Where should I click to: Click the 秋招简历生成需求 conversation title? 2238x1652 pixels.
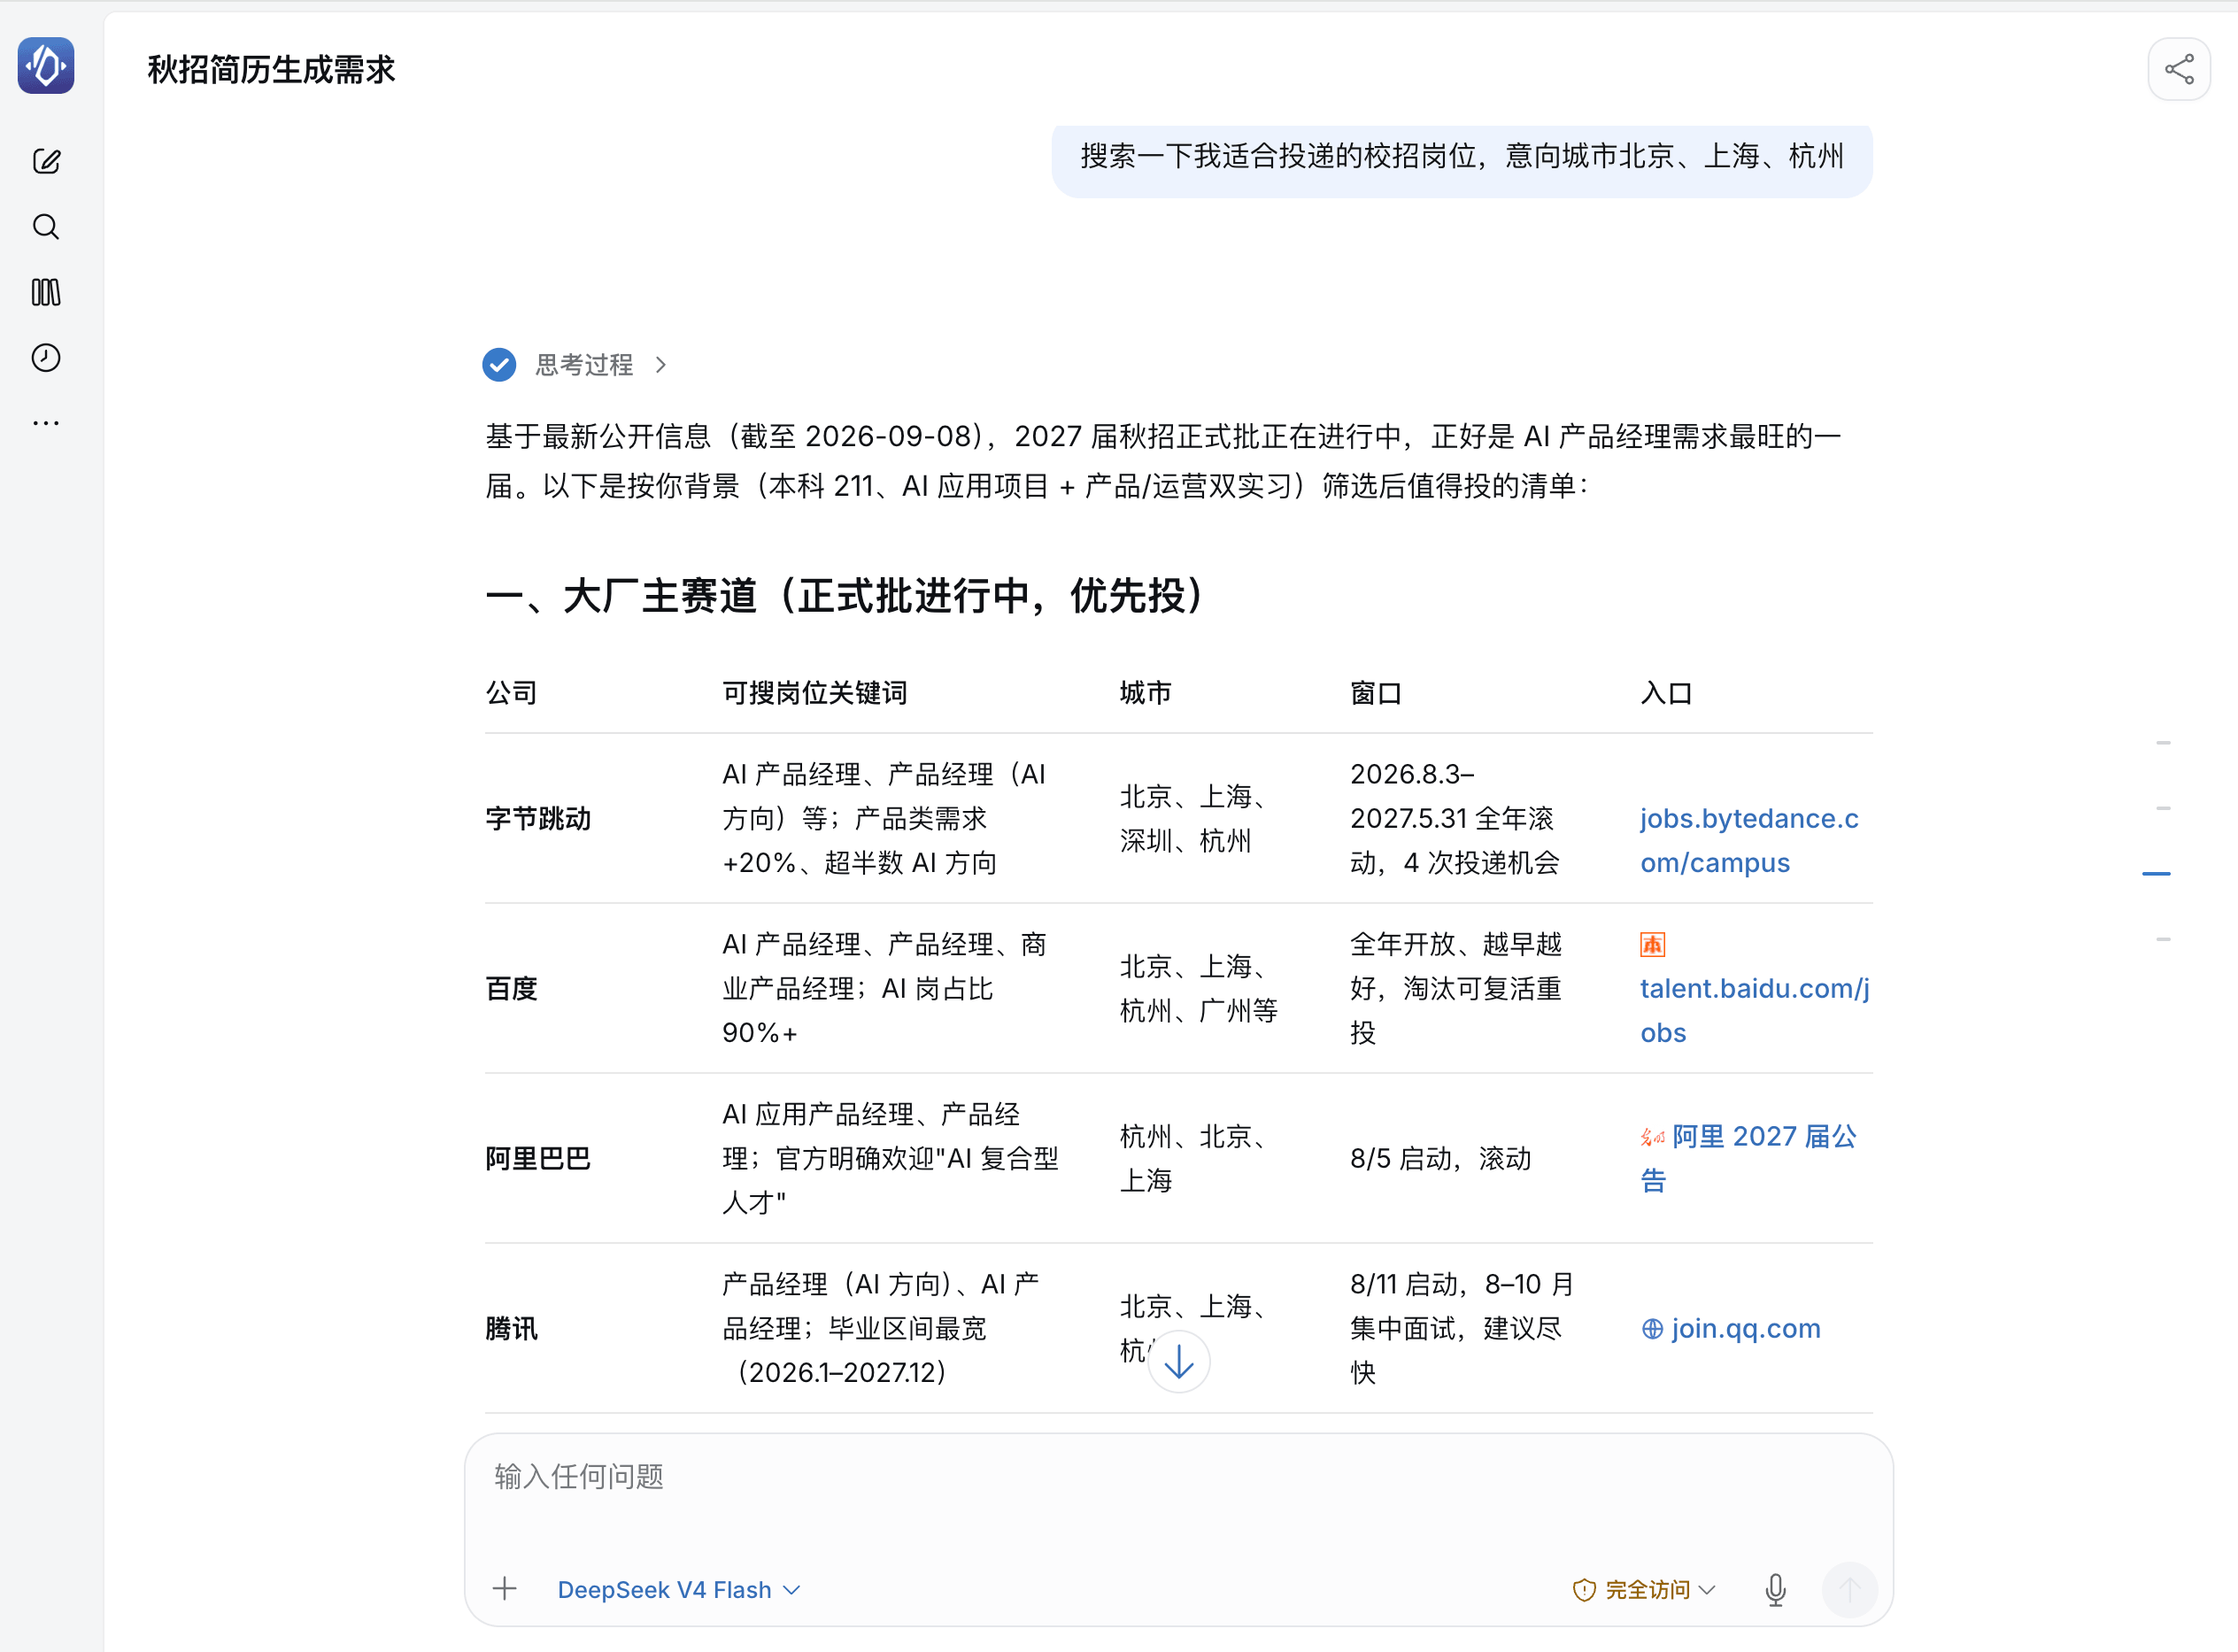point(271,70)
